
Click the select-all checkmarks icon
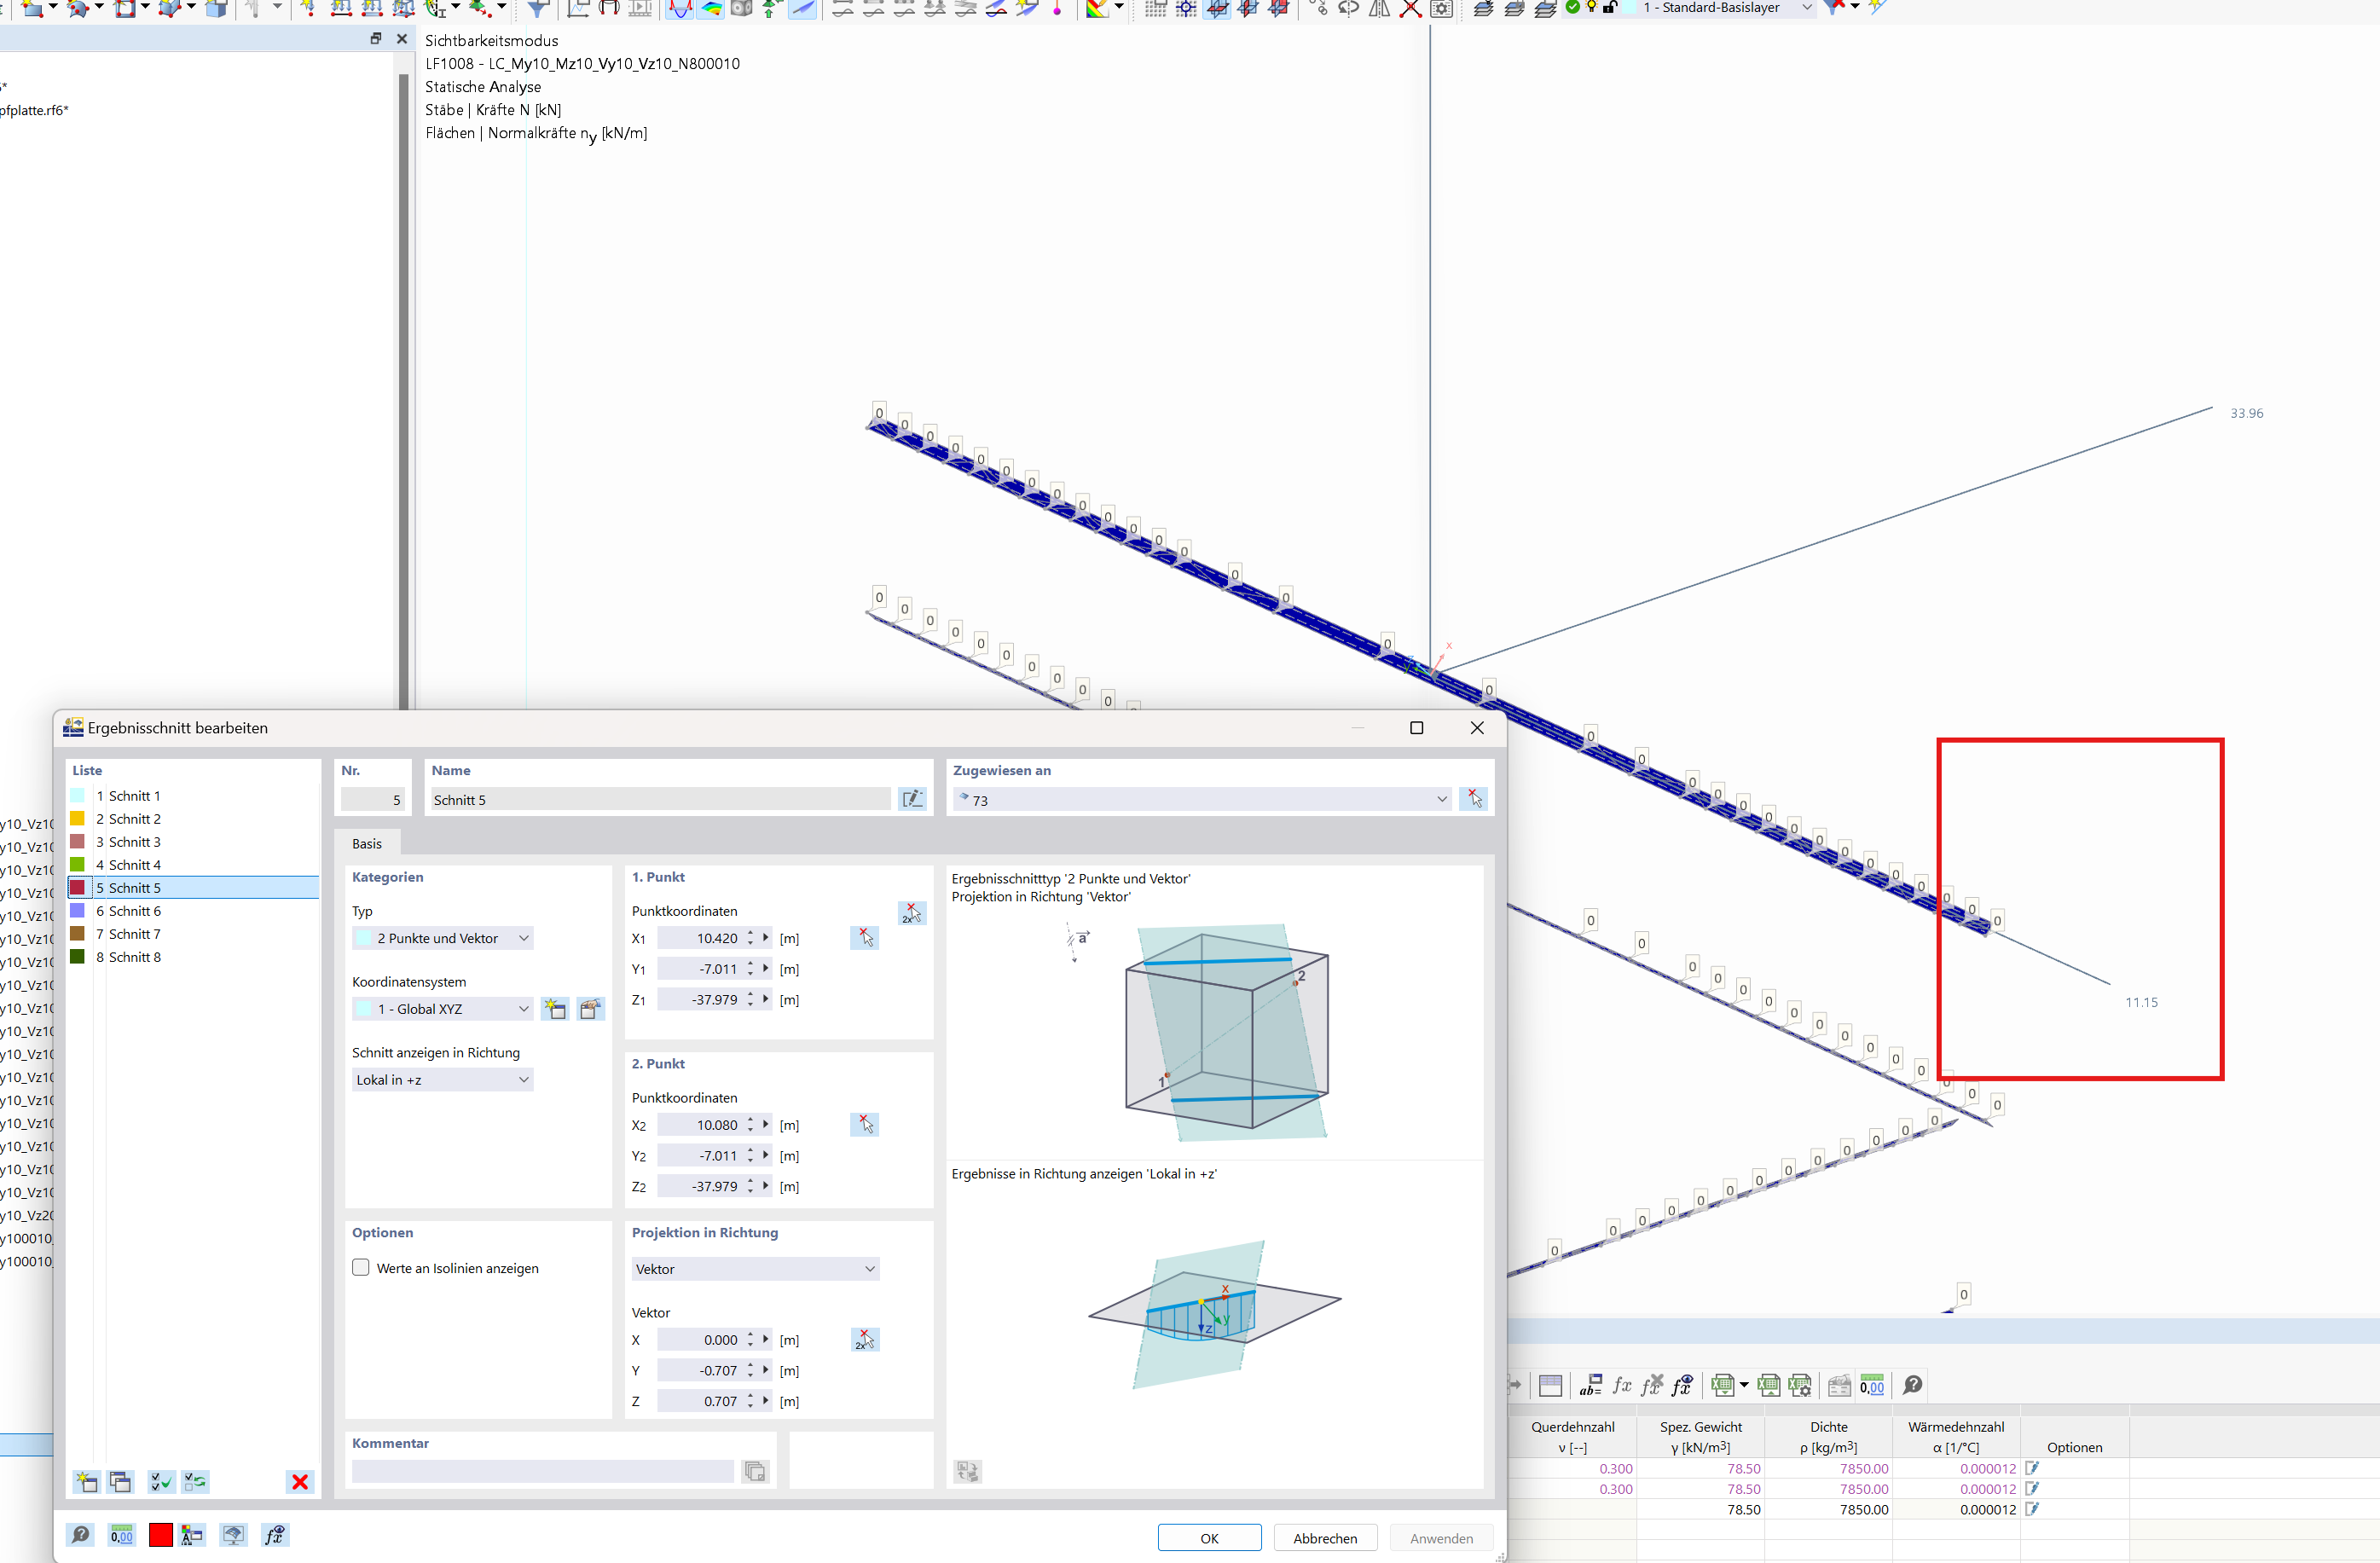[x=160, y=1481]
